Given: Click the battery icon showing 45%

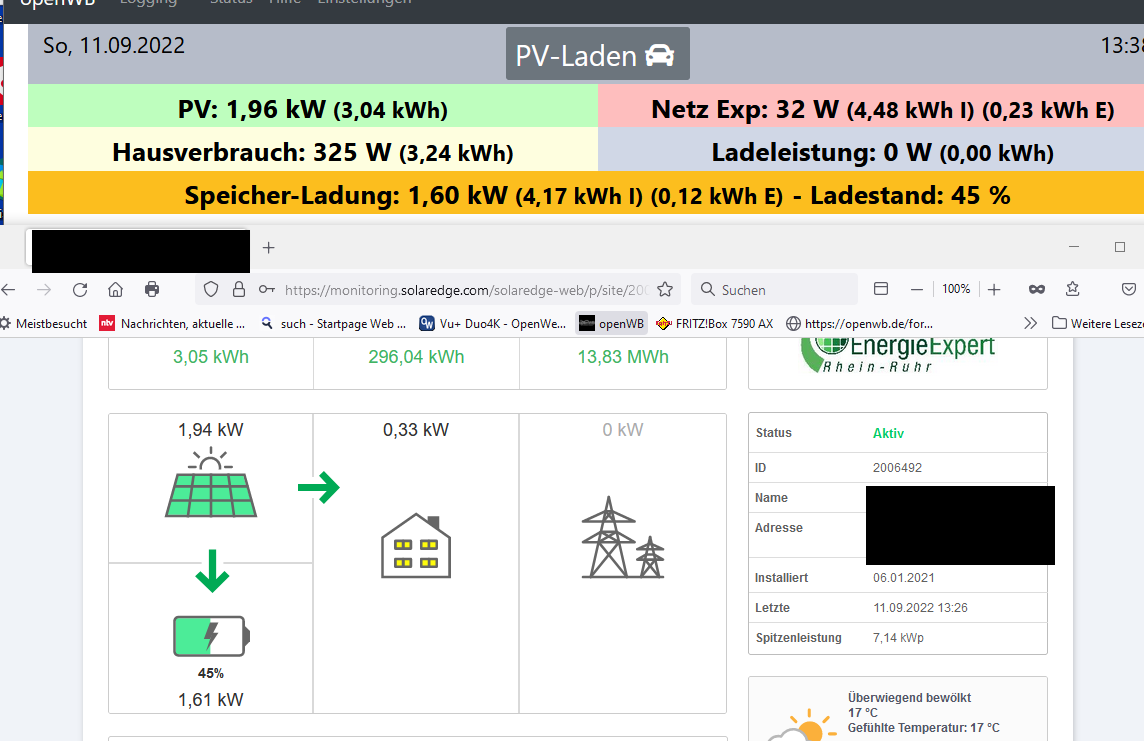Looking at the screenshot, I should [211, 636].
